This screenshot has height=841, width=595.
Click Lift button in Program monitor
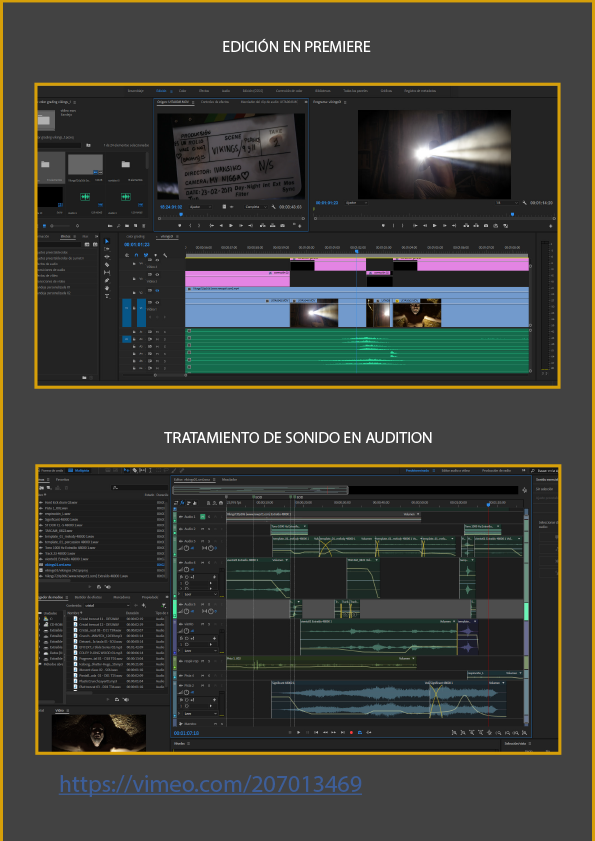pos(466,226)
